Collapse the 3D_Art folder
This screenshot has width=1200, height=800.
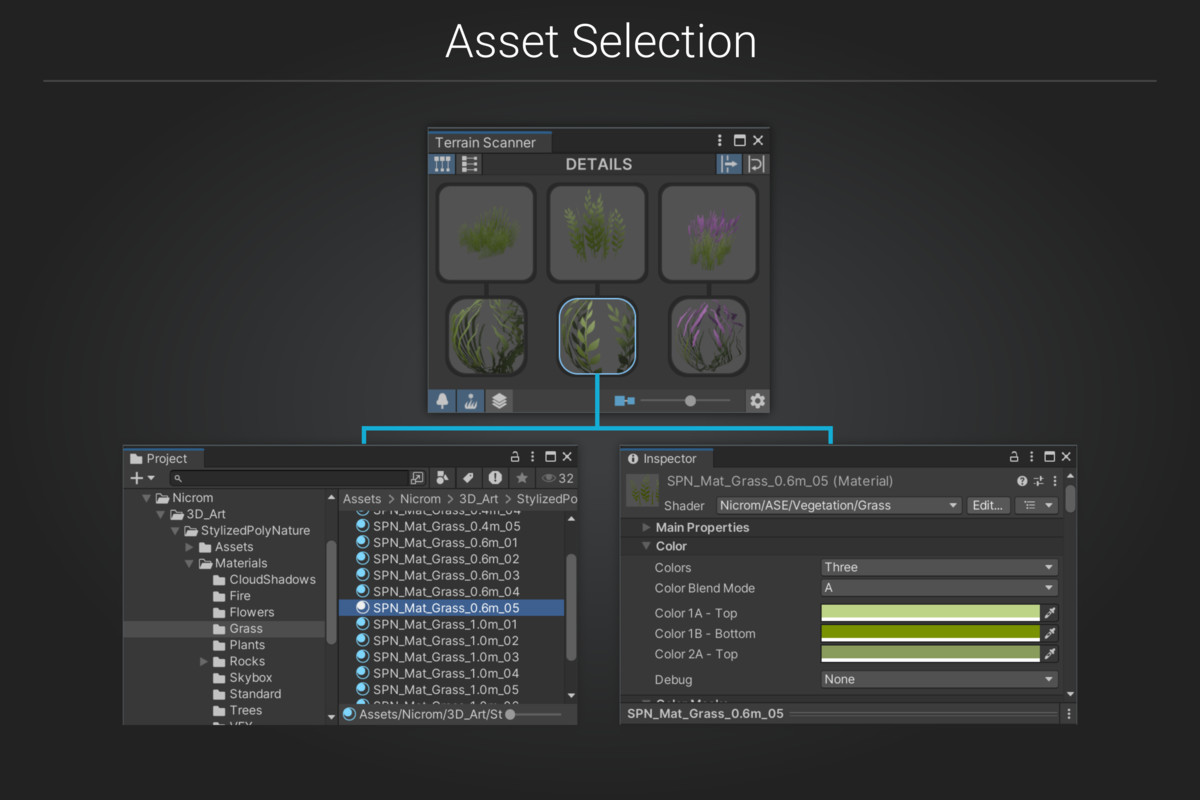click(x=160, y=514)
